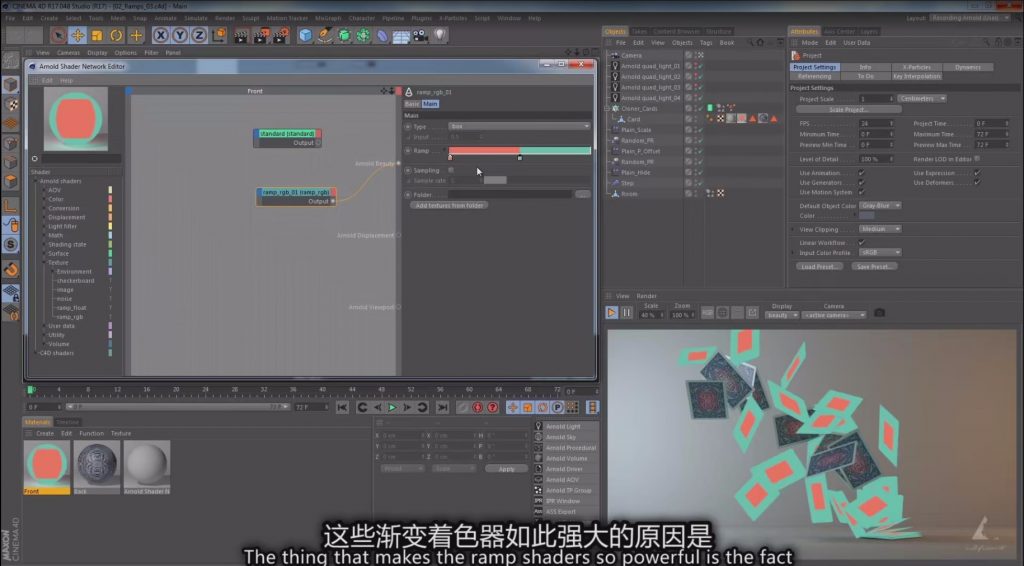Pause the IPR render
This screenshot has width=1024, height=566.
626,313
